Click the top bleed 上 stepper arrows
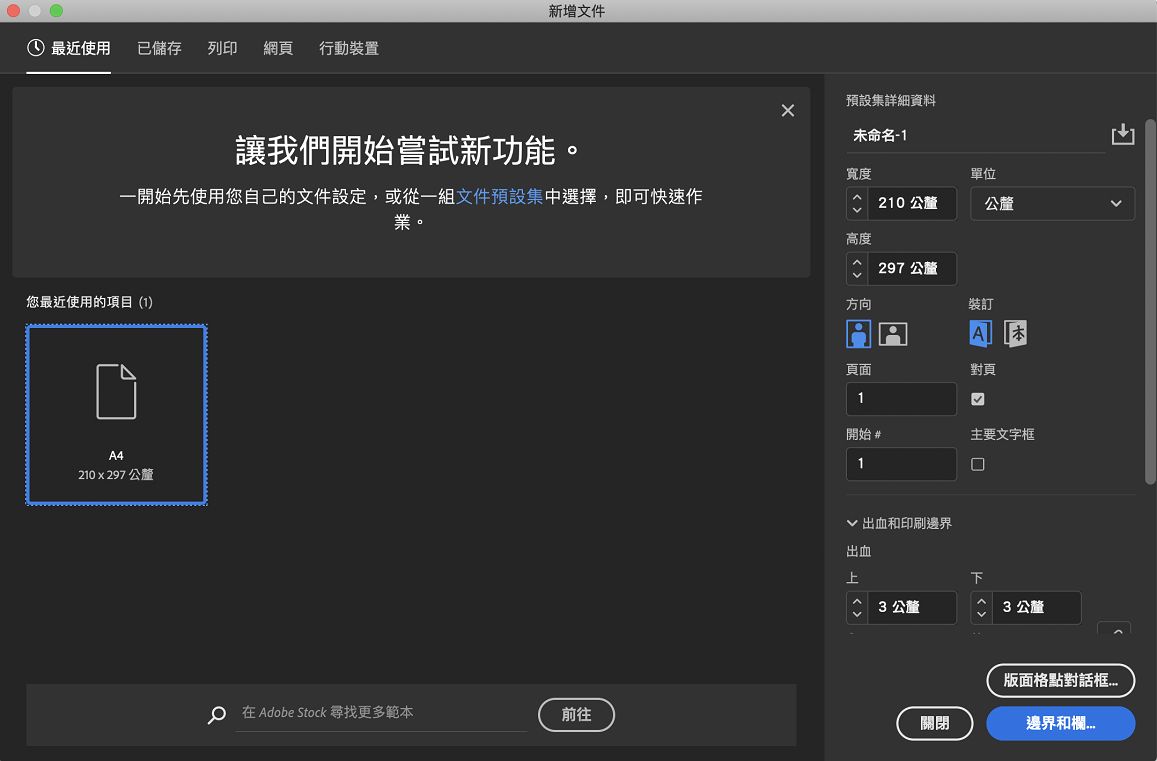The image size is (1157, 761). 857,607
